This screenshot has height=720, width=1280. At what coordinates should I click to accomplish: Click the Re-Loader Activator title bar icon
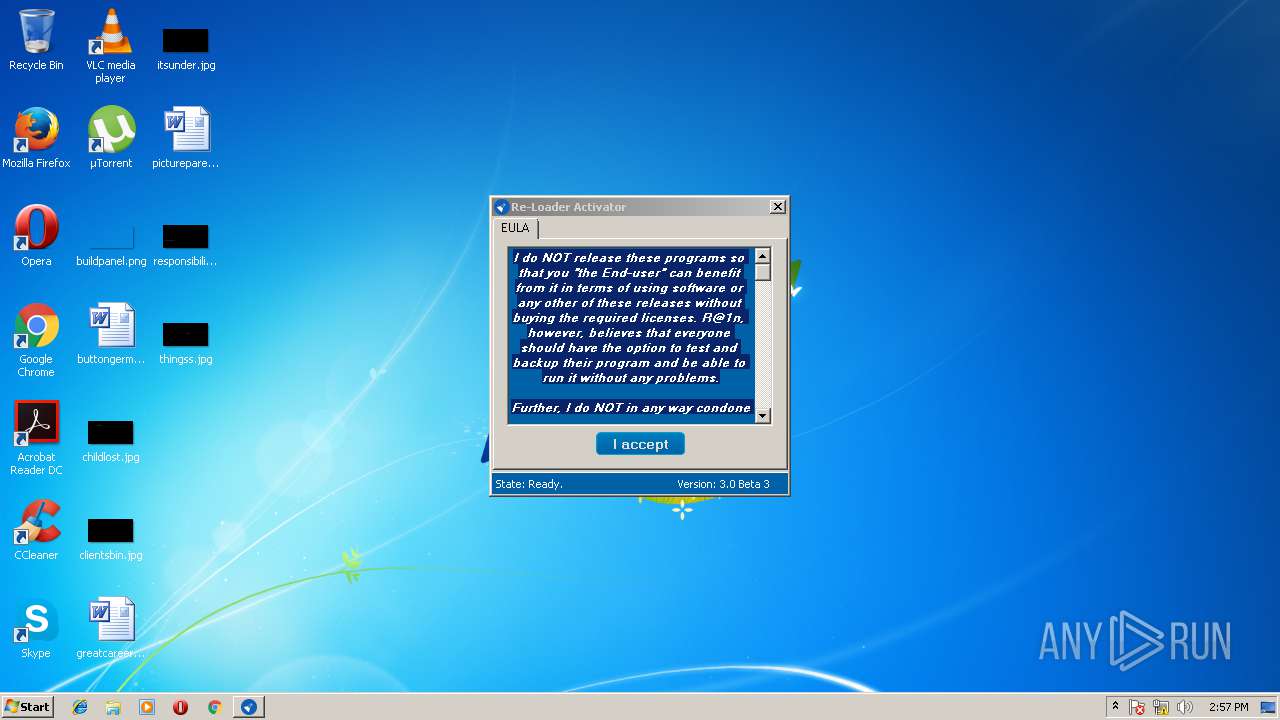[502, 207]
